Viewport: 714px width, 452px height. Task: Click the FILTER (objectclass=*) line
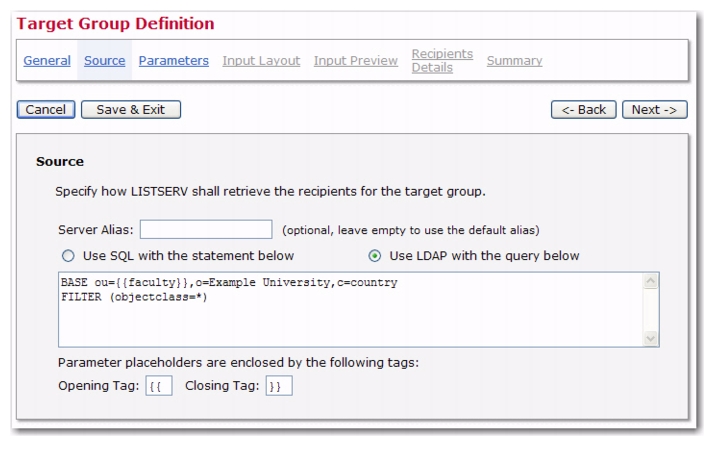coord(134,297)
